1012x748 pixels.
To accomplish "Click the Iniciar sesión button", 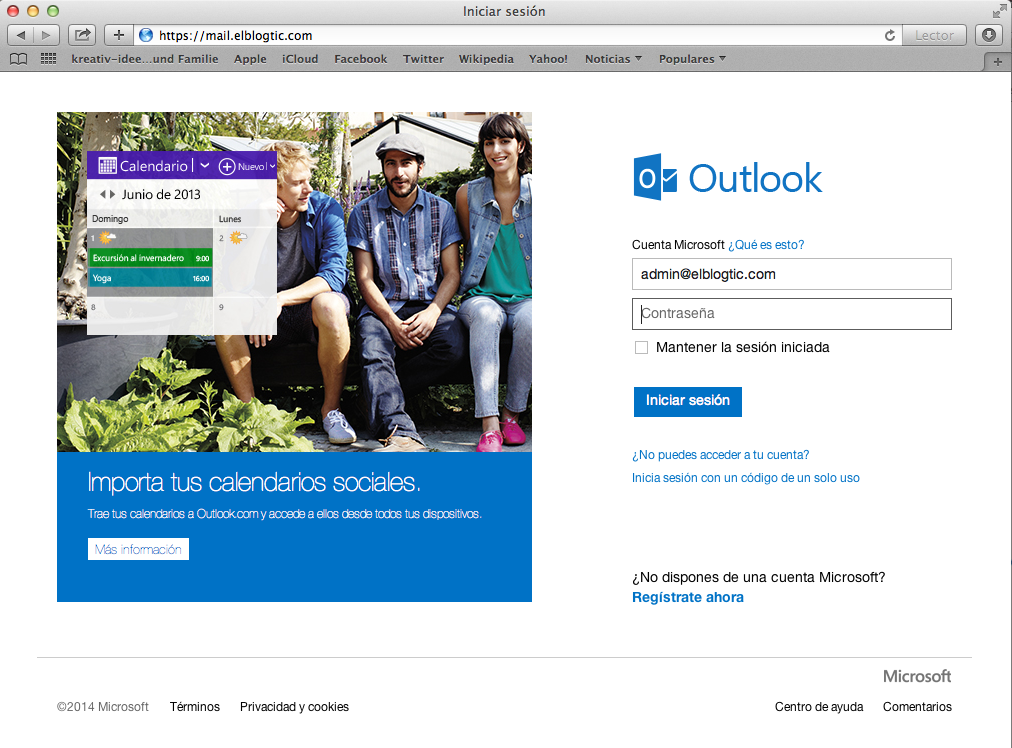I will [x=687, y=401].
